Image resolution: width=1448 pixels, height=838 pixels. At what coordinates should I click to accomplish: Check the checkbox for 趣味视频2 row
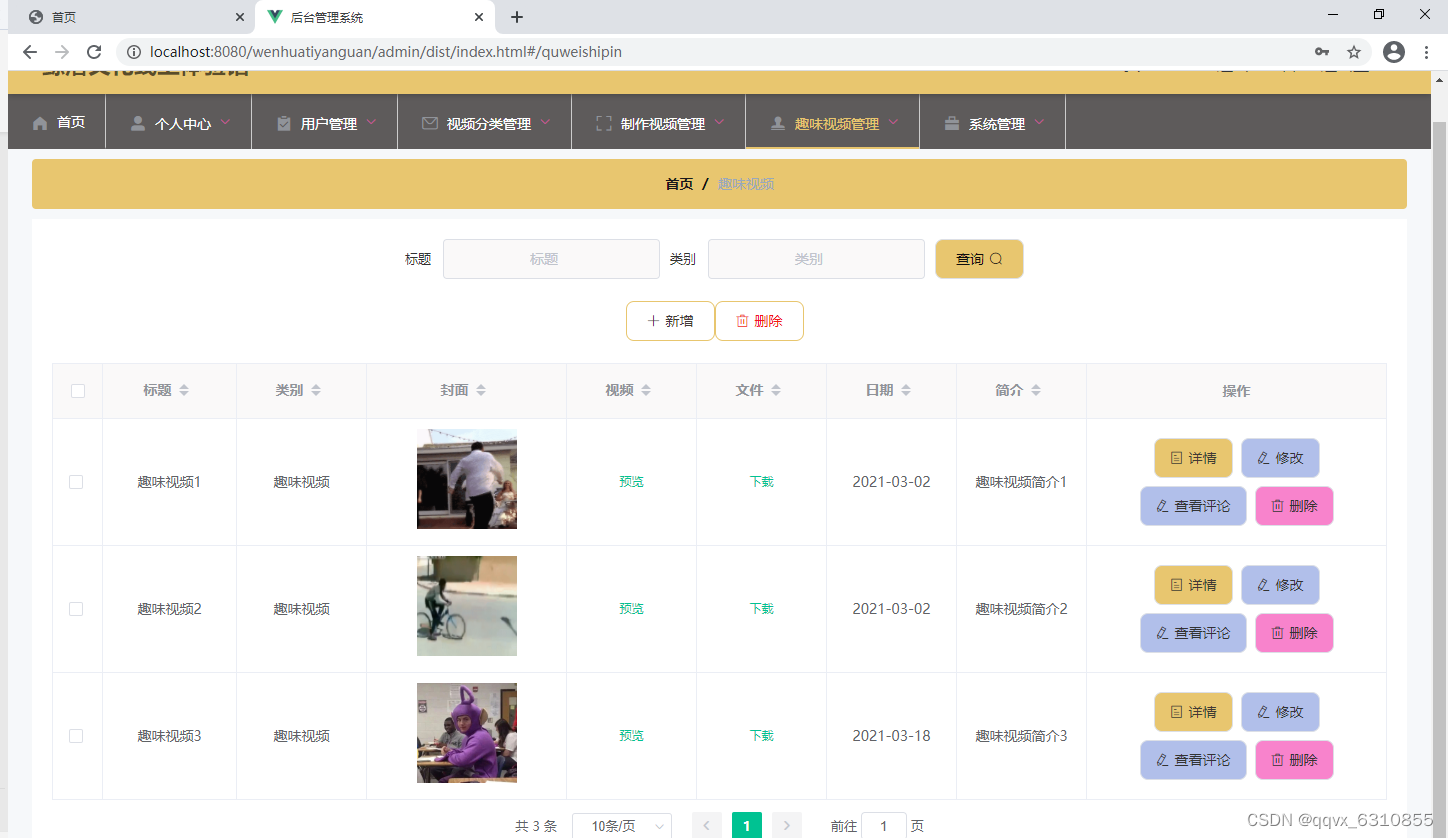76,609
